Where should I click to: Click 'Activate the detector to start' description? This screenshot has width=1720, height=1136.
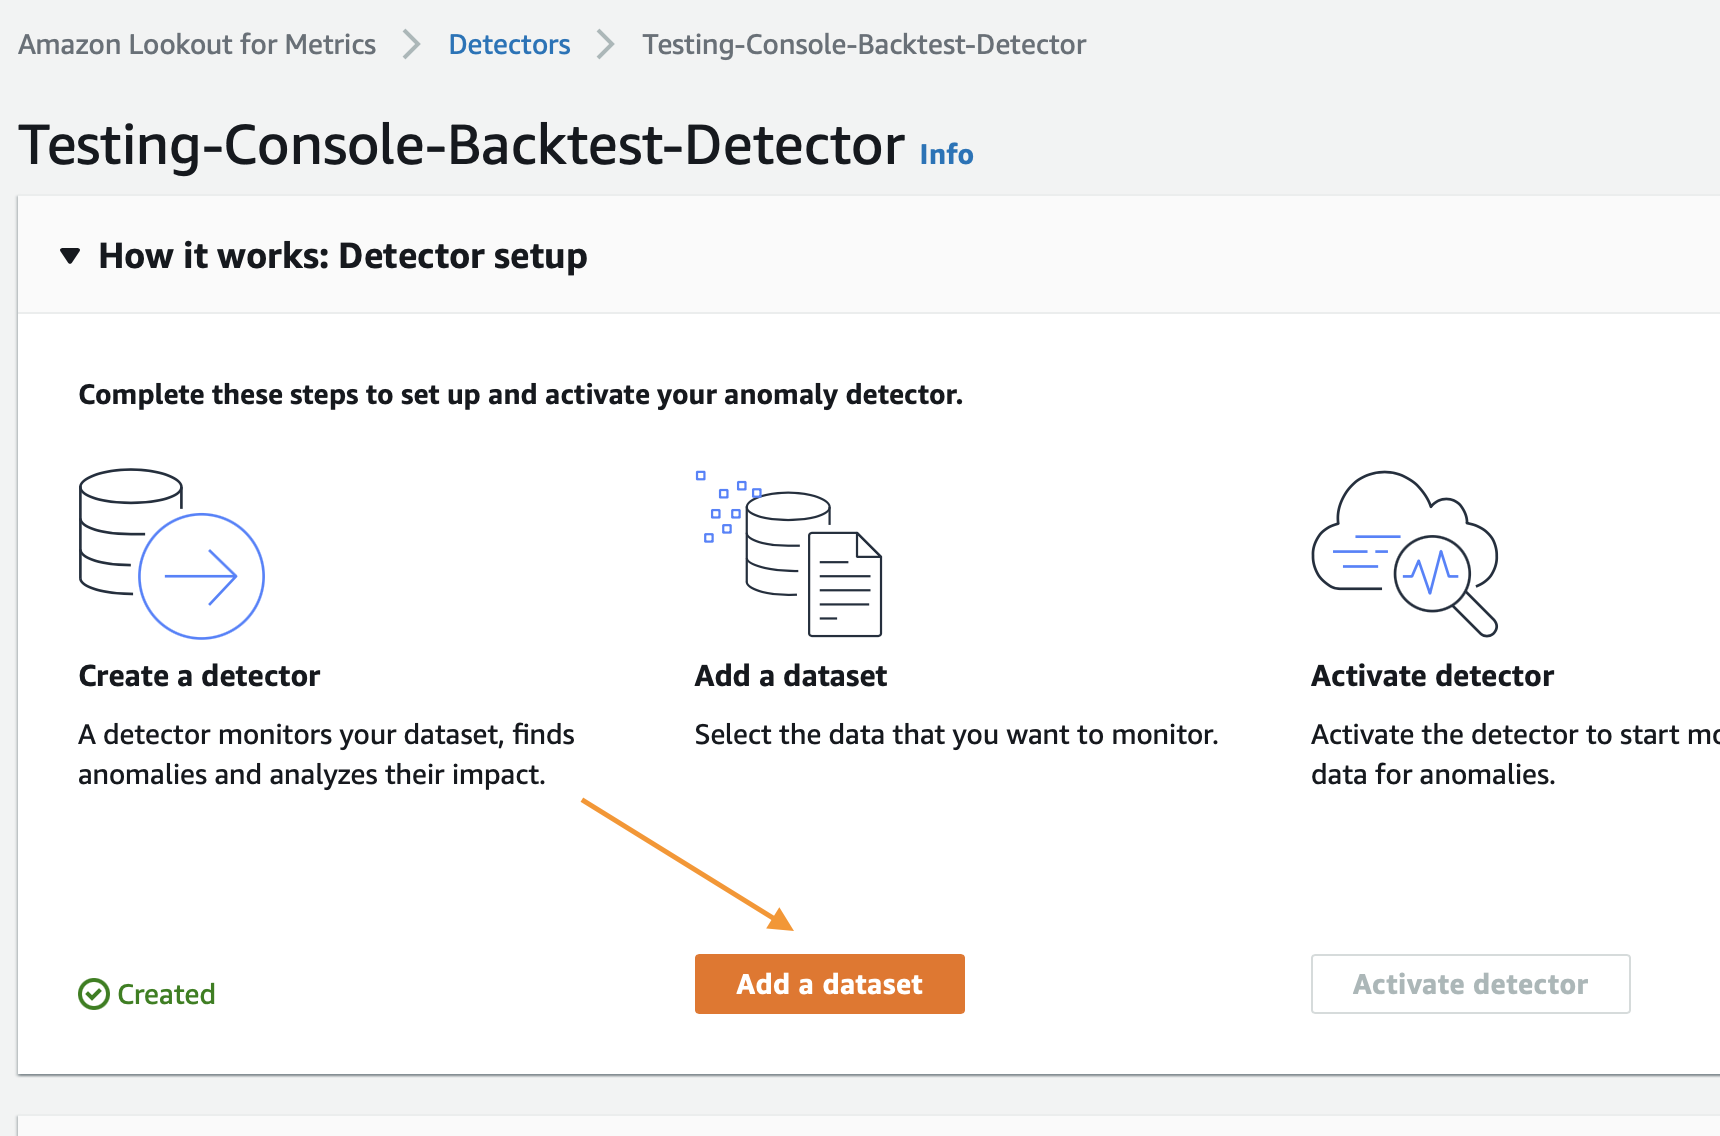click(x=1515, y=755)
